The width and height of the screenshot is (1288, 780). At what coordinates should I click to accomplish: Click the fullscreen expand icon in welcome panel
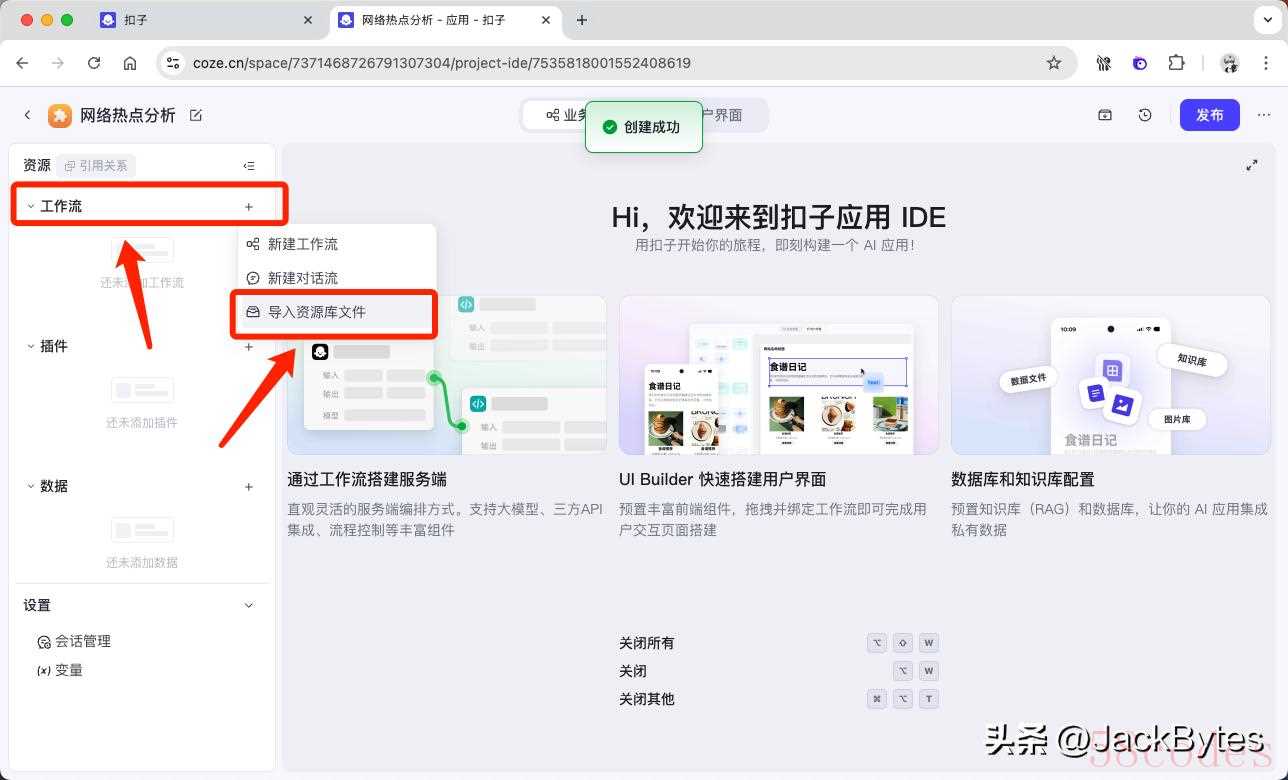[x=1252, y=165]
